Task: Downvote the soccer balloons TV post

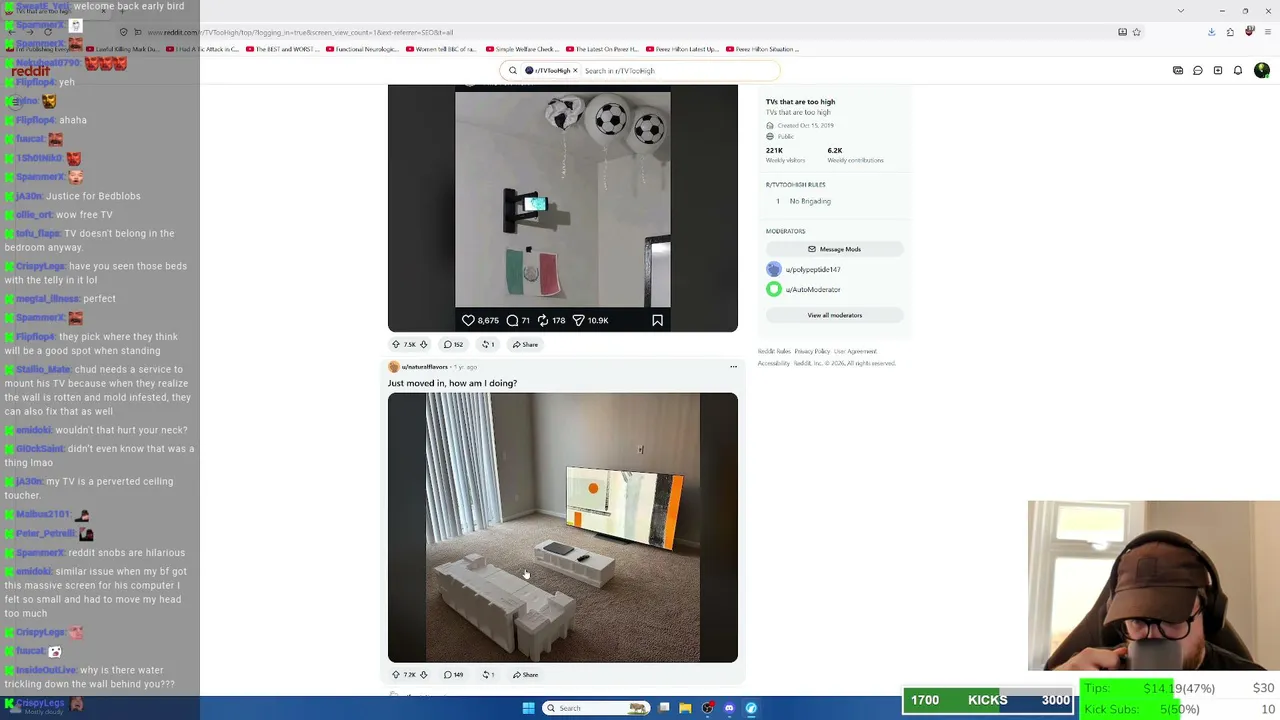Action: (423, 344)
